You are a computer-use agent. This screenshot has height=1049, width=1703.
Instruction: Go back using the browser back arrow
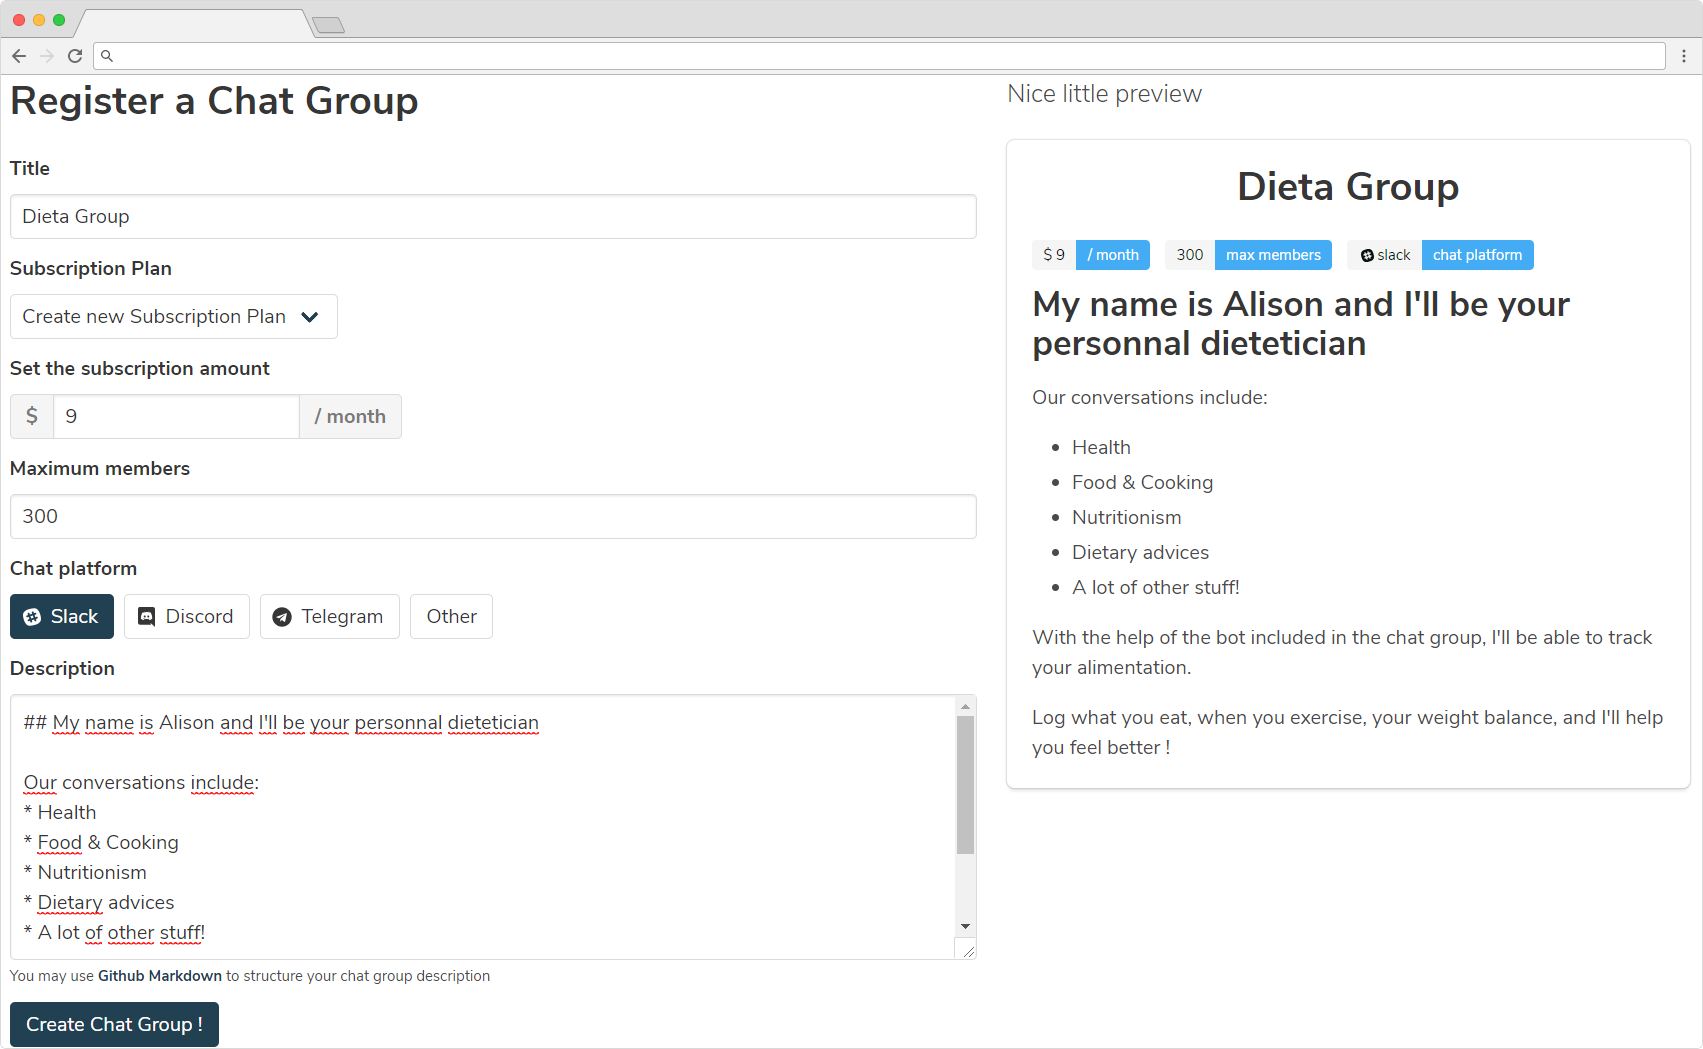pyautogui.click(x=19, y=56)
